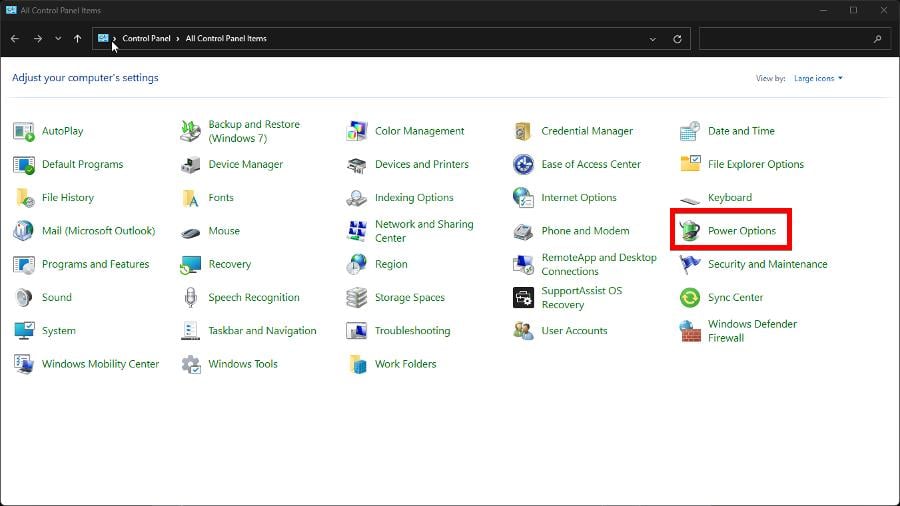Click the Keyboard icon

690,200
